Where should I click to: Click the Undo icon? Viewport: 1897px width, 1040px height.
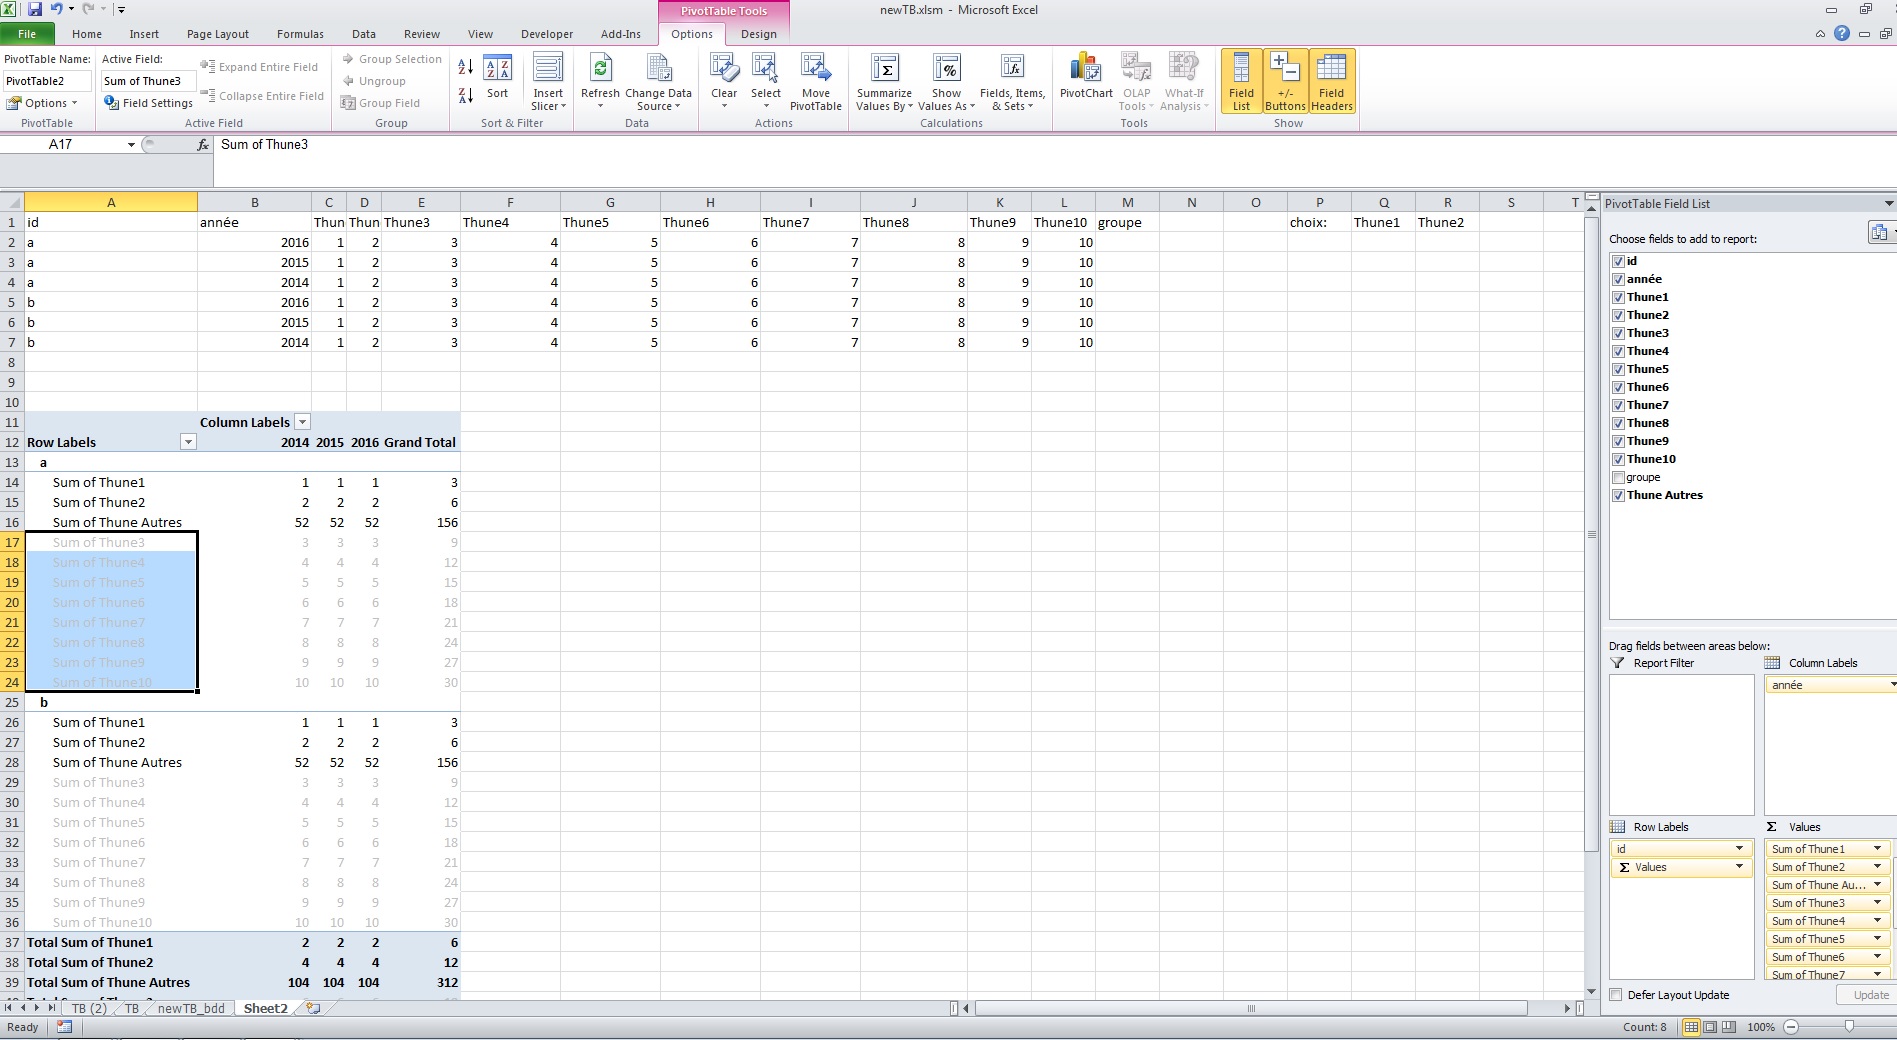pos(57,9)
